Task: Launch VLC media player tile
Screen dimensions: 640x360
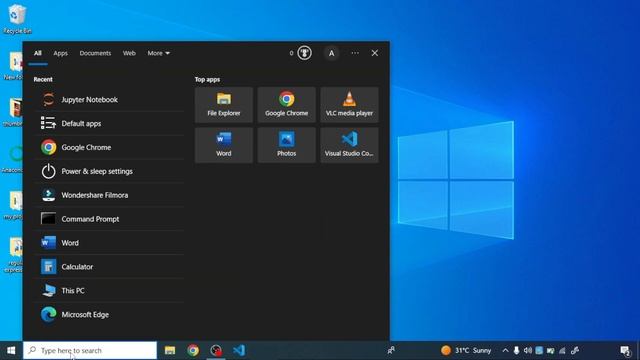Action: 349,104
